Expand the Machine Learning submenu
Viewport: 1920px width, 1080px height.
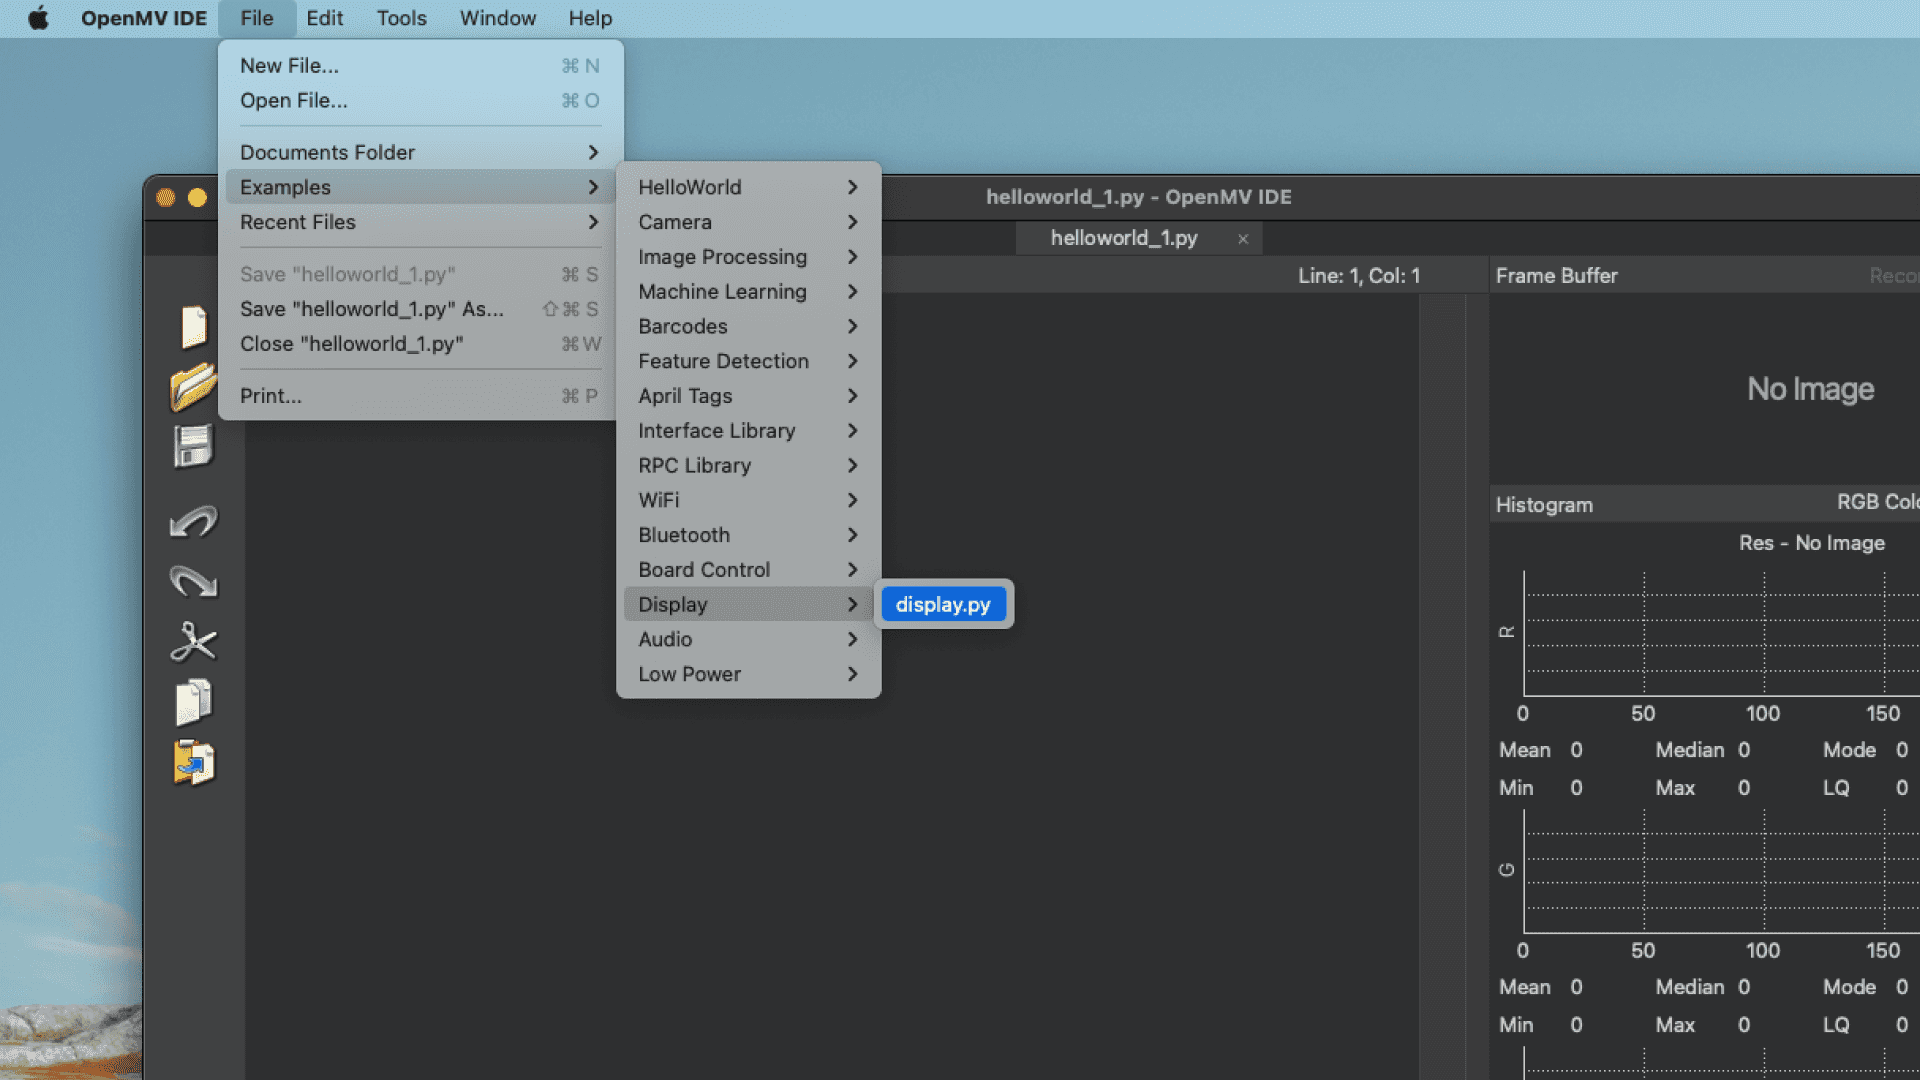click(723, 290)
